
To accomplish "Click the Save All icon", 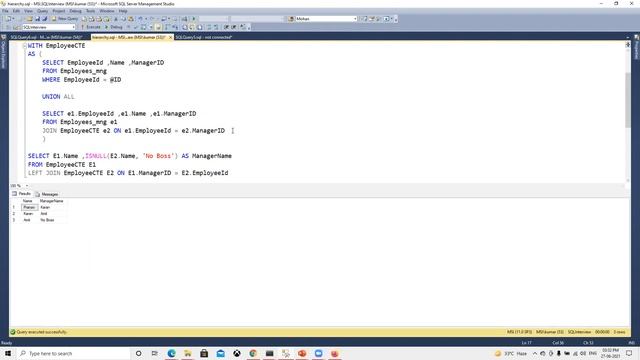I will (x=44, y=19).
